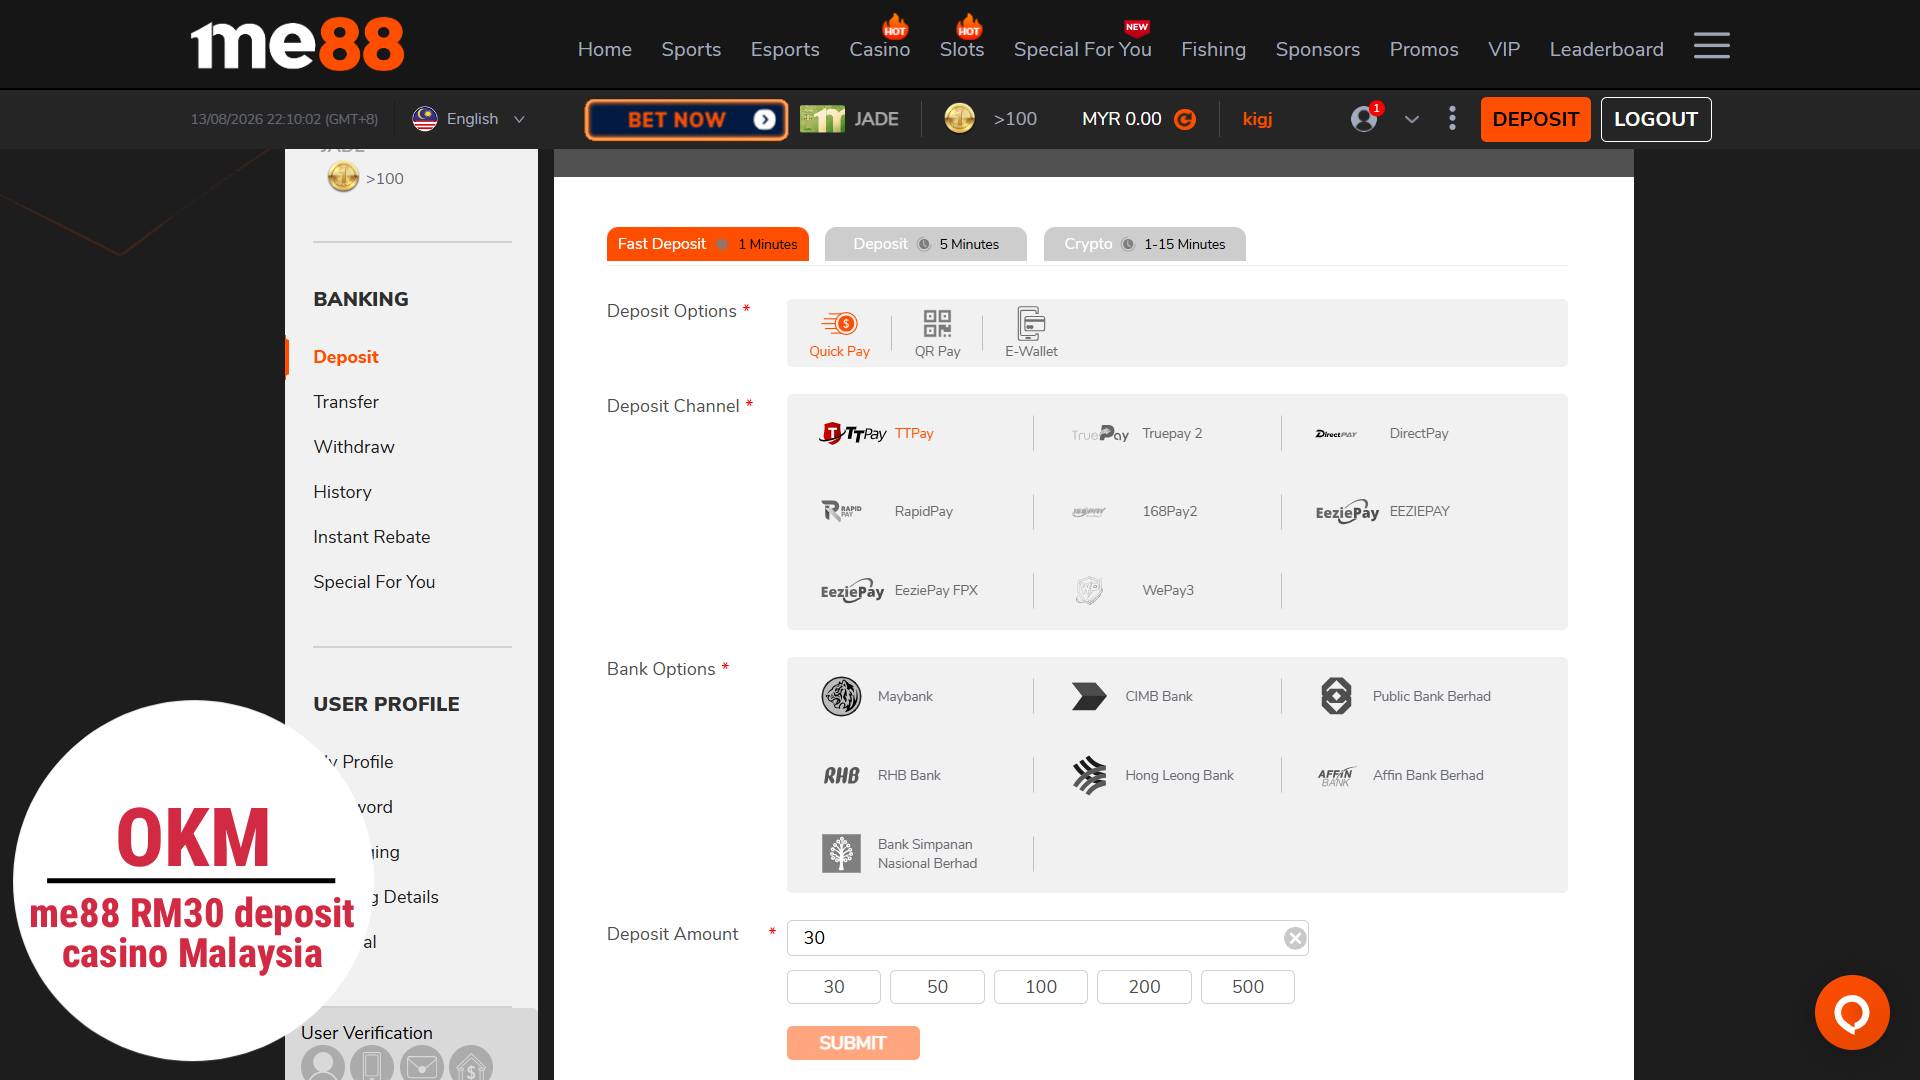Viewport: 1920px width, 1080px height.
Task: Select E-Wallet deposit option
Action: [x=1031, y=333]
